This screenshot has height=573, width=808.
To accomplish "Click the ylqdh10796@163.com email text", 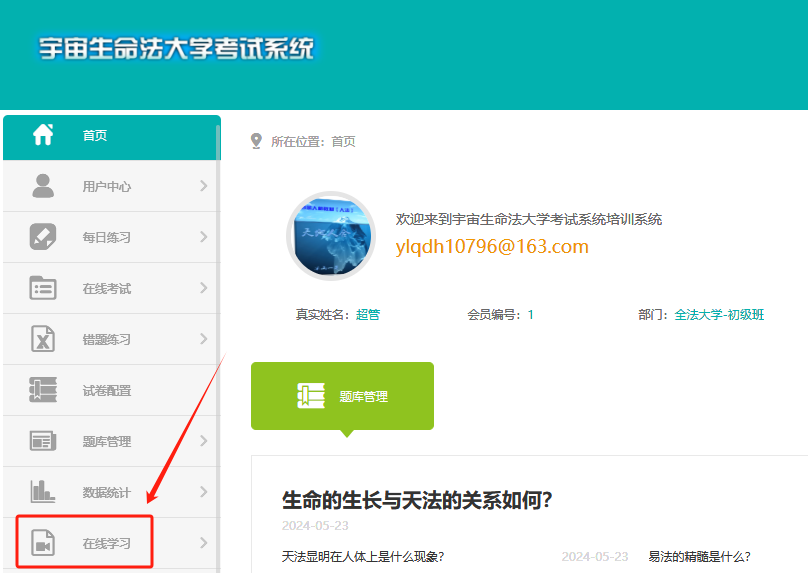I will tap(492, 246).
